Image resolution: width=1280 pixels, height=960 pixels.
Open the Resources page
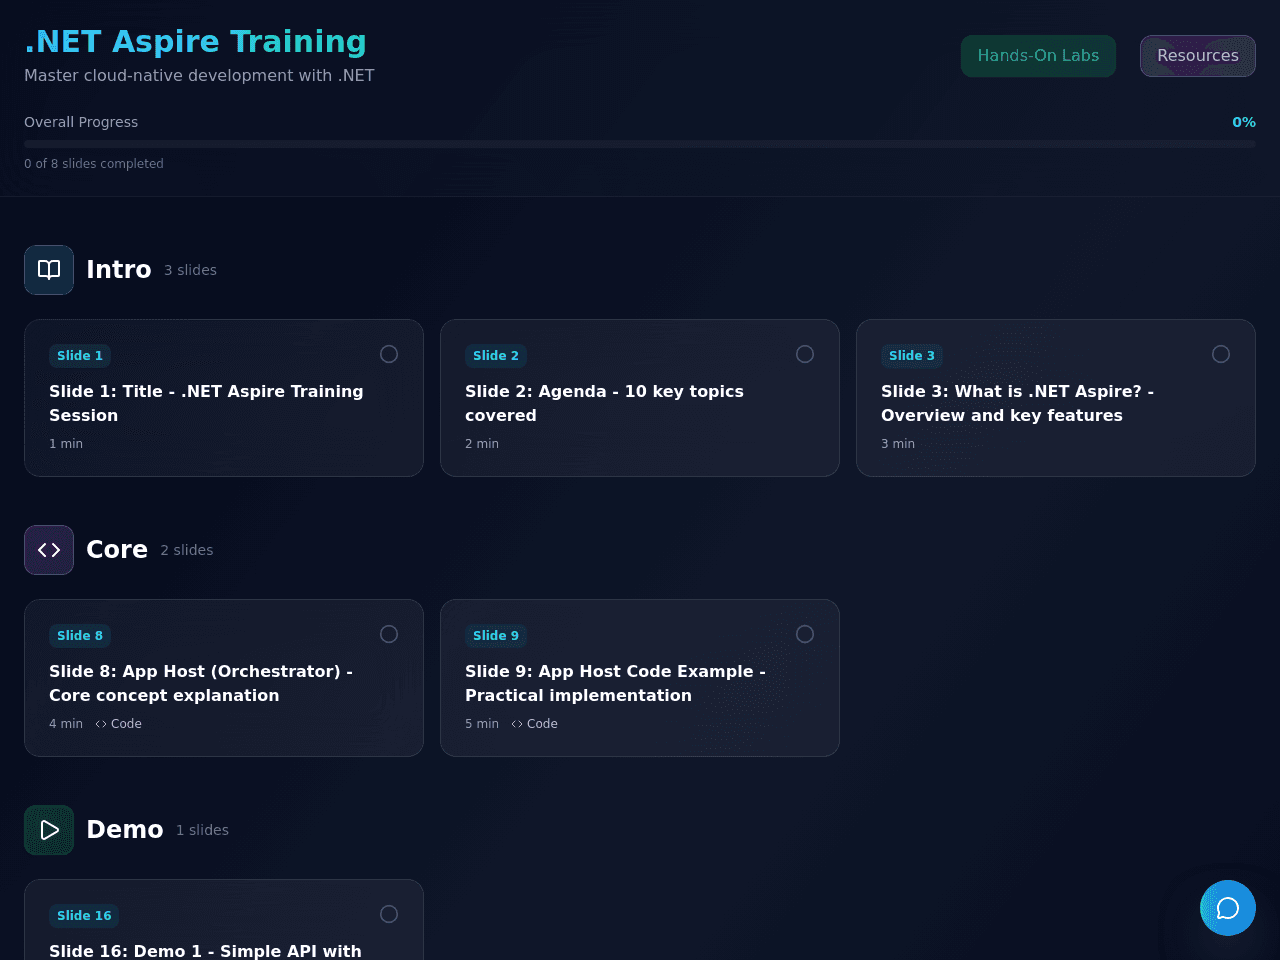click(1198, 56)
